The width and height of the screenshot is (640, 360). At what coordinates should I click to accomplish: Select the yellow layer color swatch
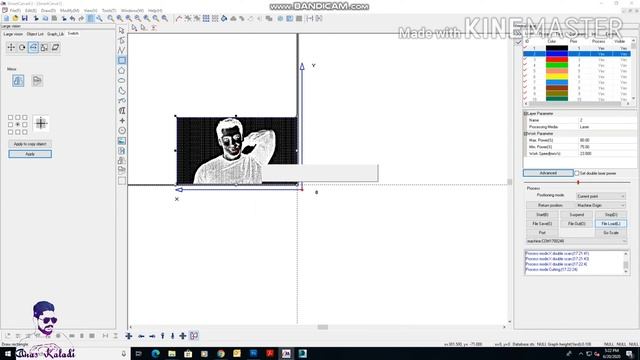click(557, 77)
